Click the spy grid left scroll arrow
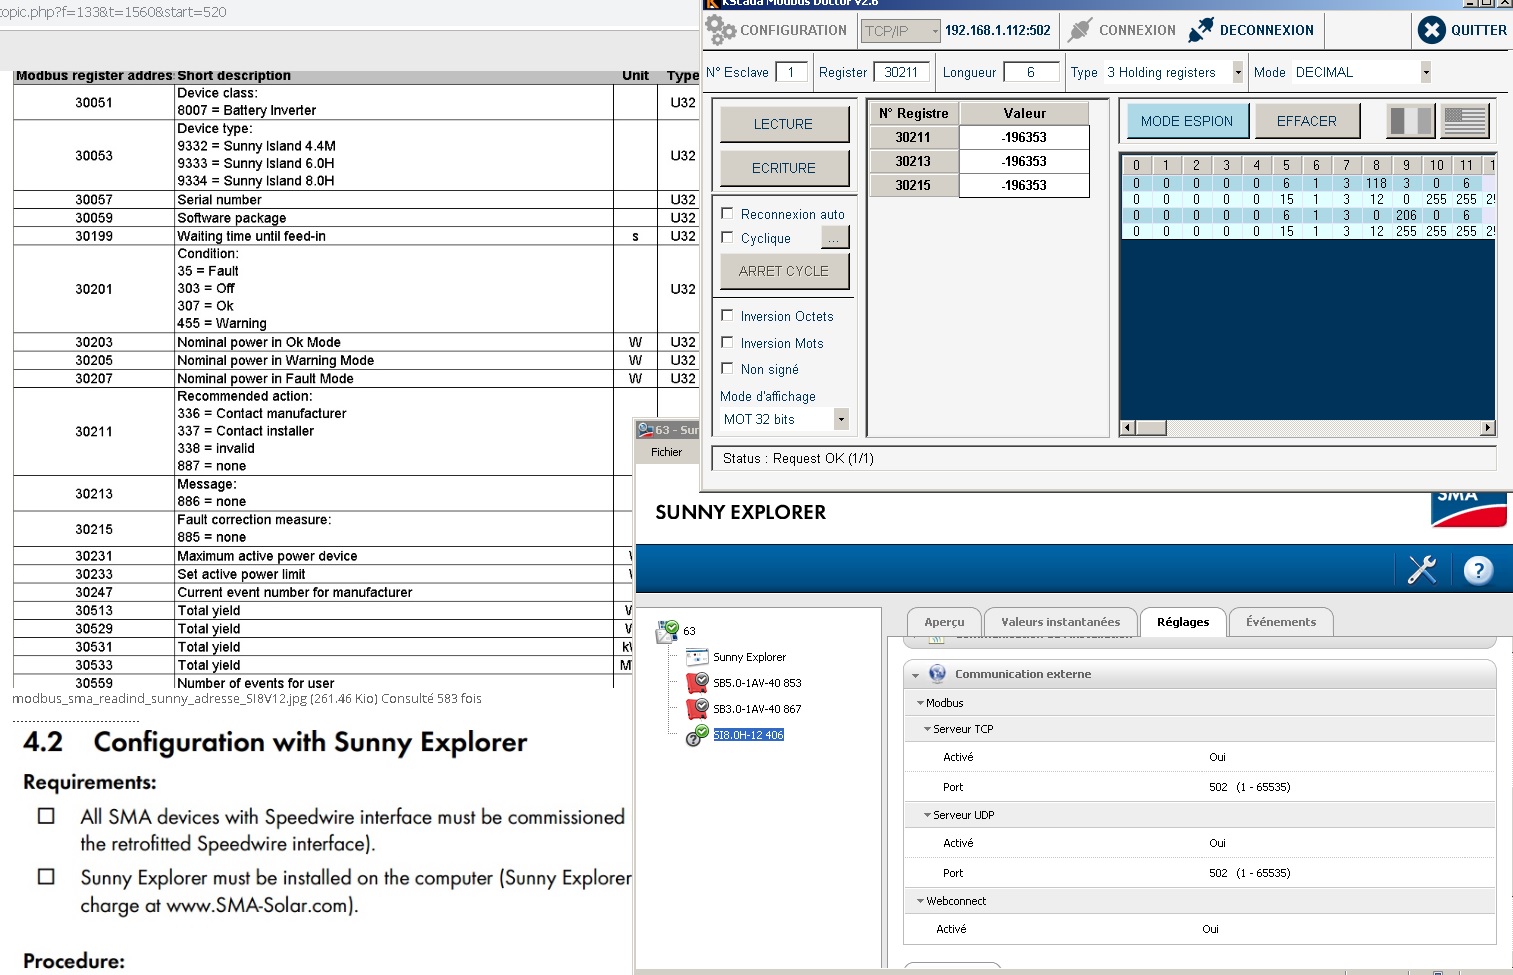 pyautogui.click(x=1128, y=428)
